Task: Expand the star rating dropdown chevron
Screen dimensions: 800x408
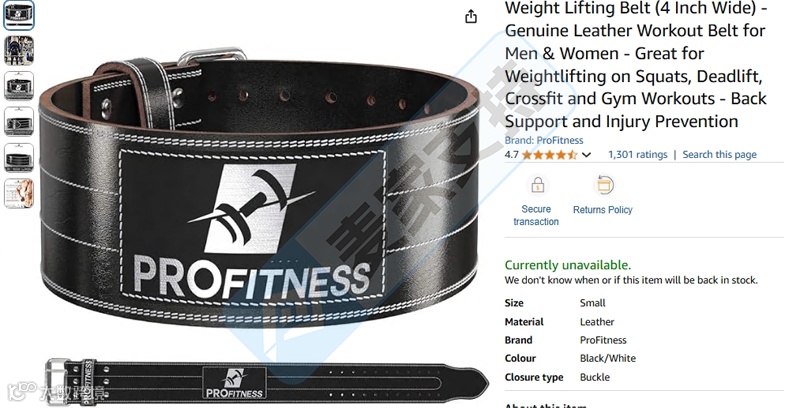Action: (586, 155)
